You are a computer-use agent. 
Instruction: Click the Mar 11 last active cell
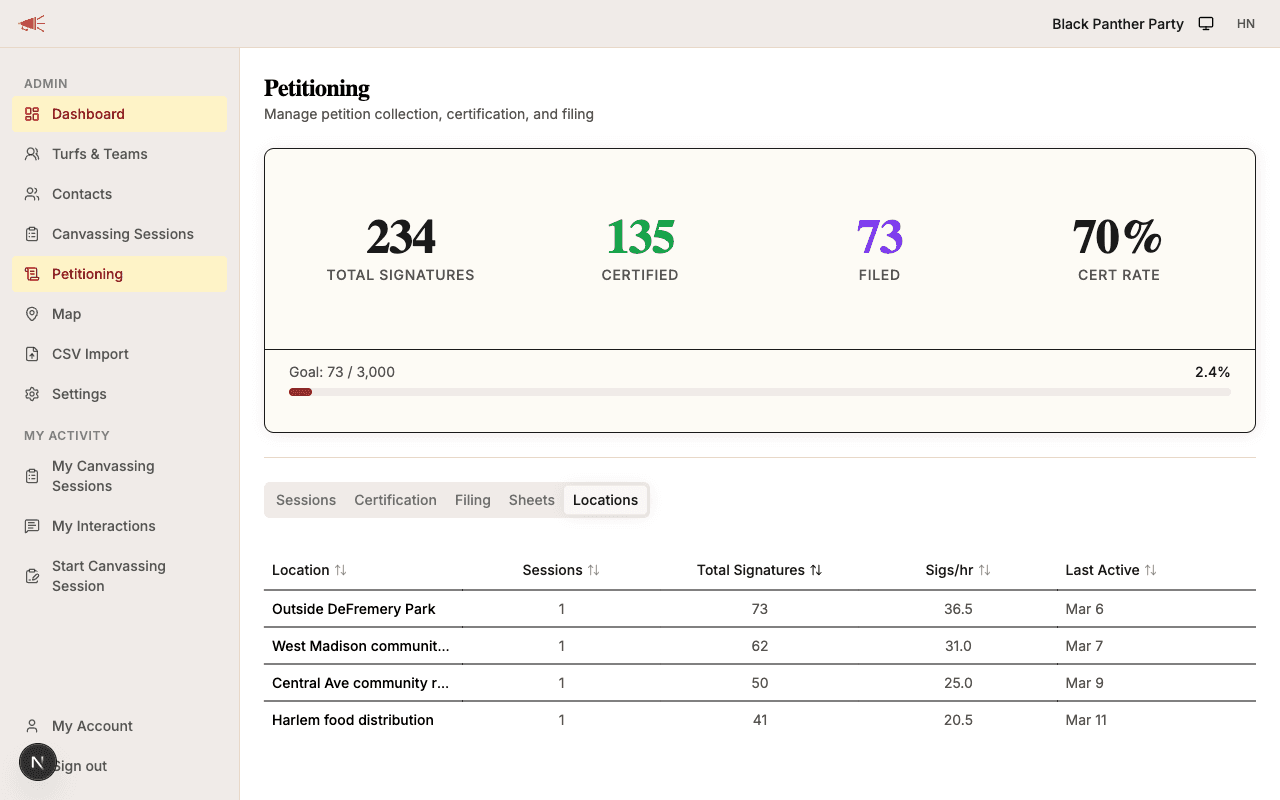point(1086,720)
